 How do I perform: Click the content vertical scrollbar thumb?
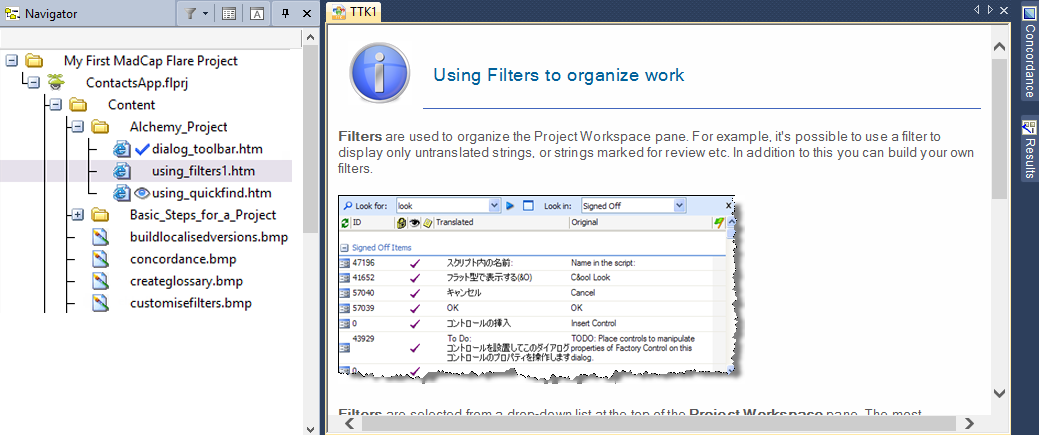click(x=999, y=129)
